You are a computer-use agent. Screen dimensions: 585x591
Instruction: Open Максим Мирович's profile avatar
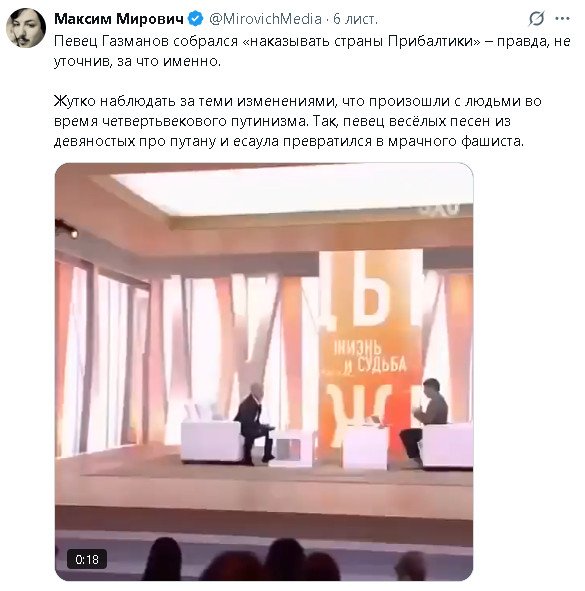tap(26, 28)
